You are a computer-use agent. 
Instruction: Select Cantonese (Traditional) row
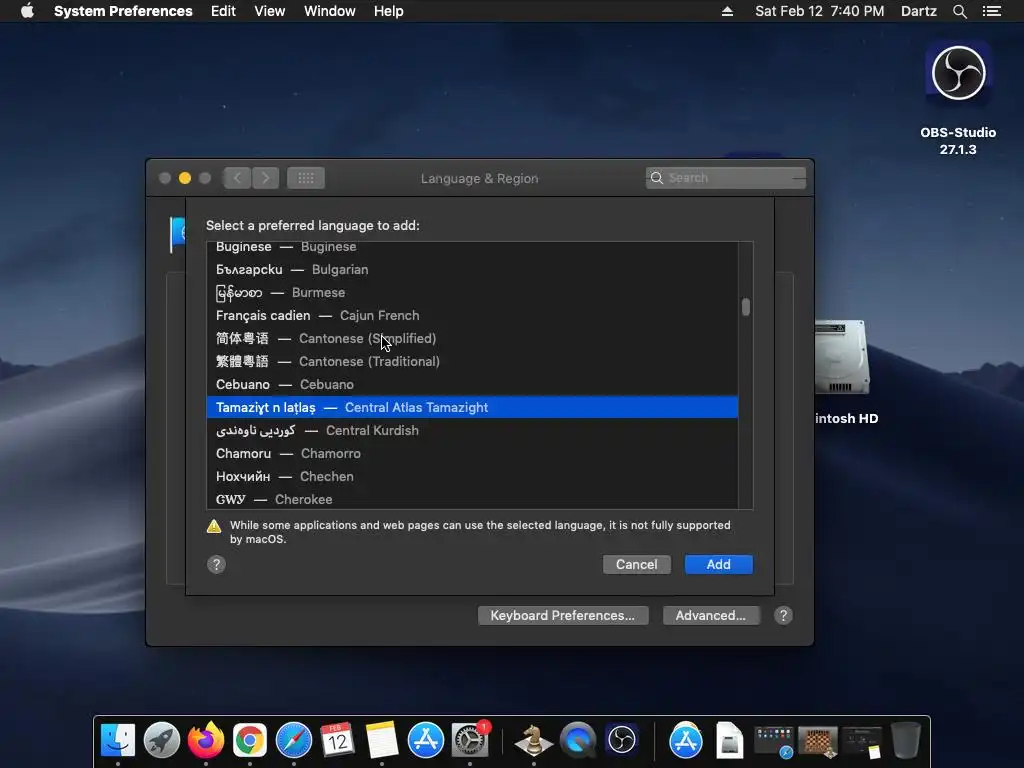click(x=472, y=361)
